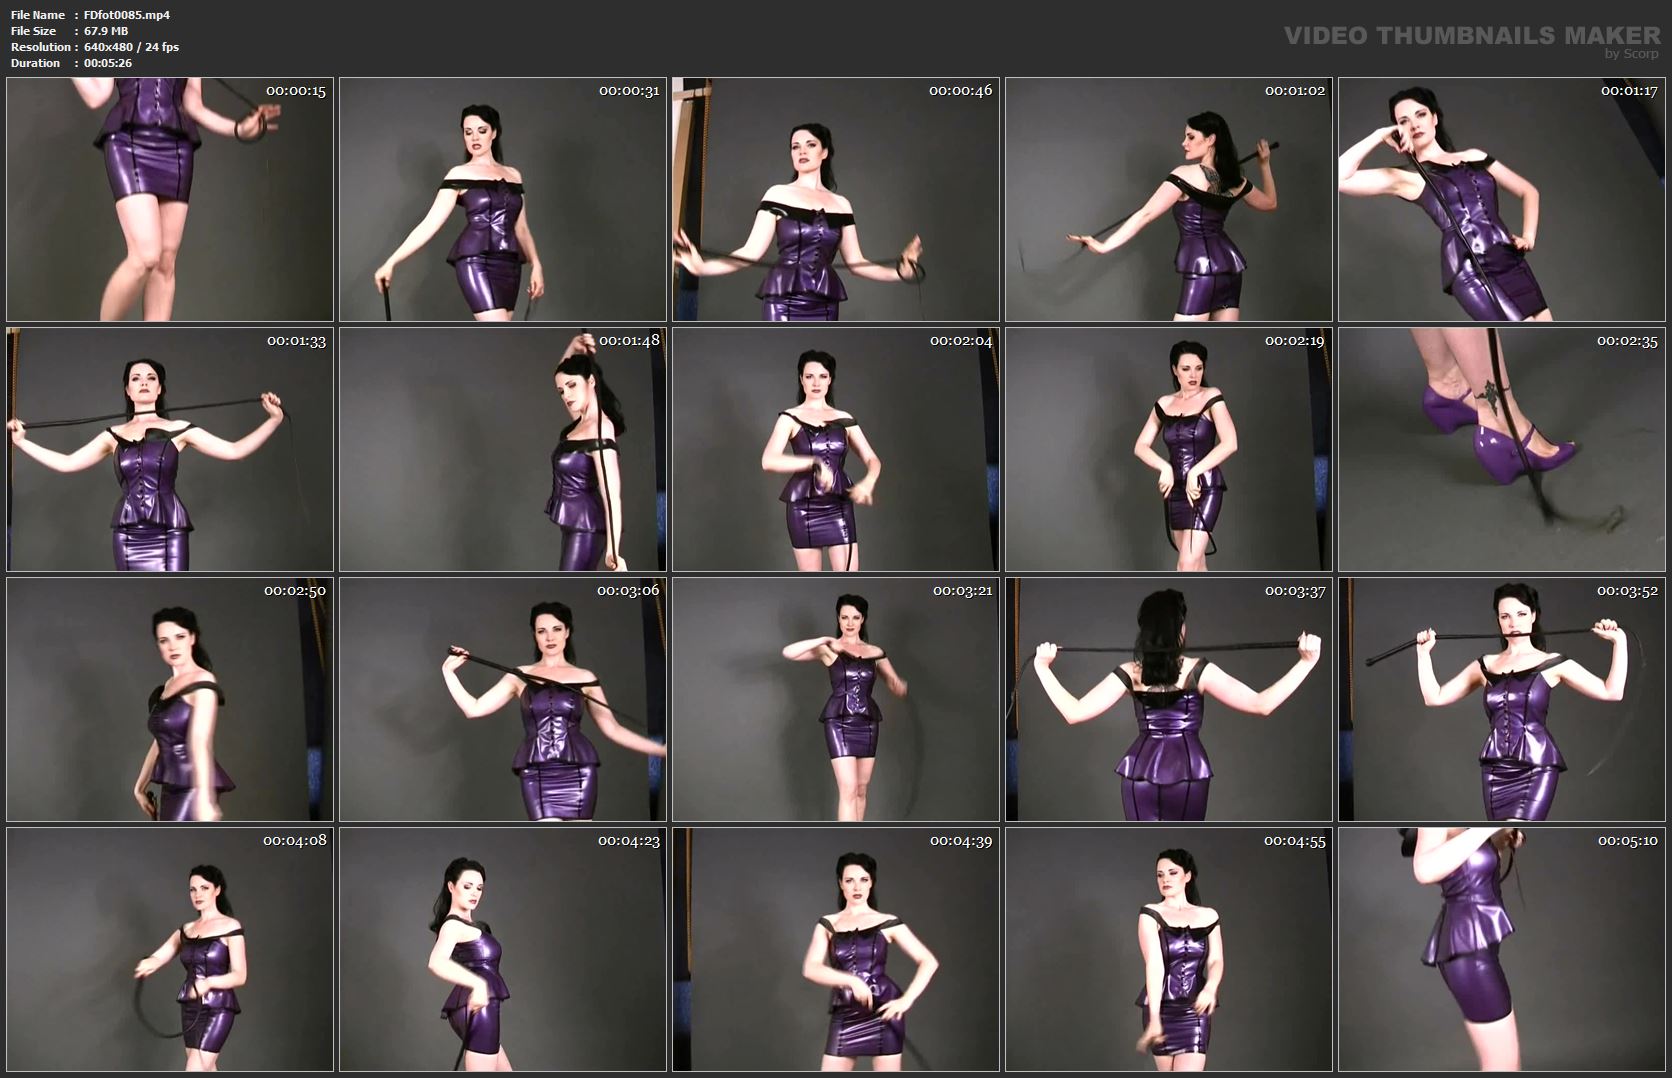Screen dimensions: 1672x1078
Task: Click the frame marked 00:04:08
Action: pos(170,949)
